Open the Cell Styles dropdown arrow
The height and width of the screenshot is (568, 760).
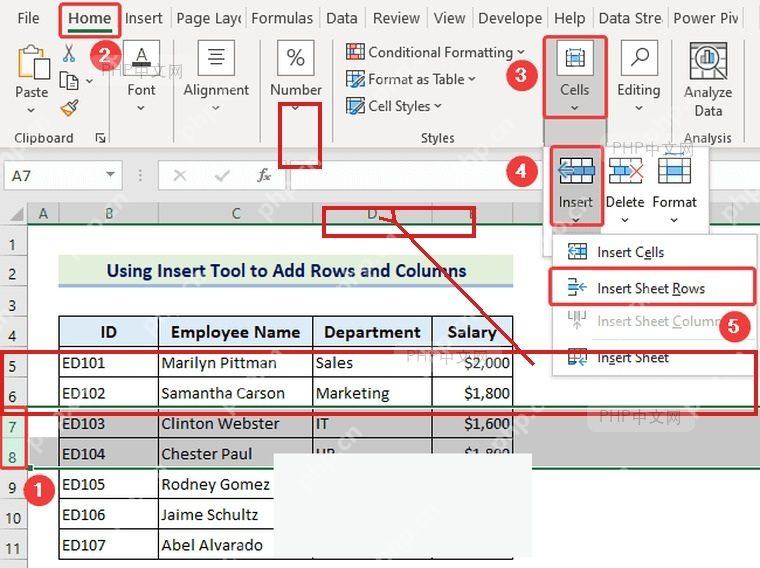[x=437, y=106]
